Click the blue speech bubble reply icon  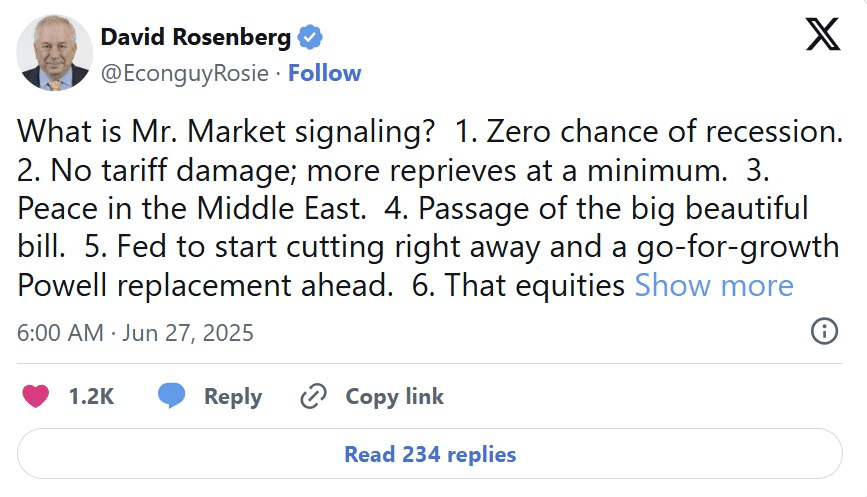pos(171,396)
